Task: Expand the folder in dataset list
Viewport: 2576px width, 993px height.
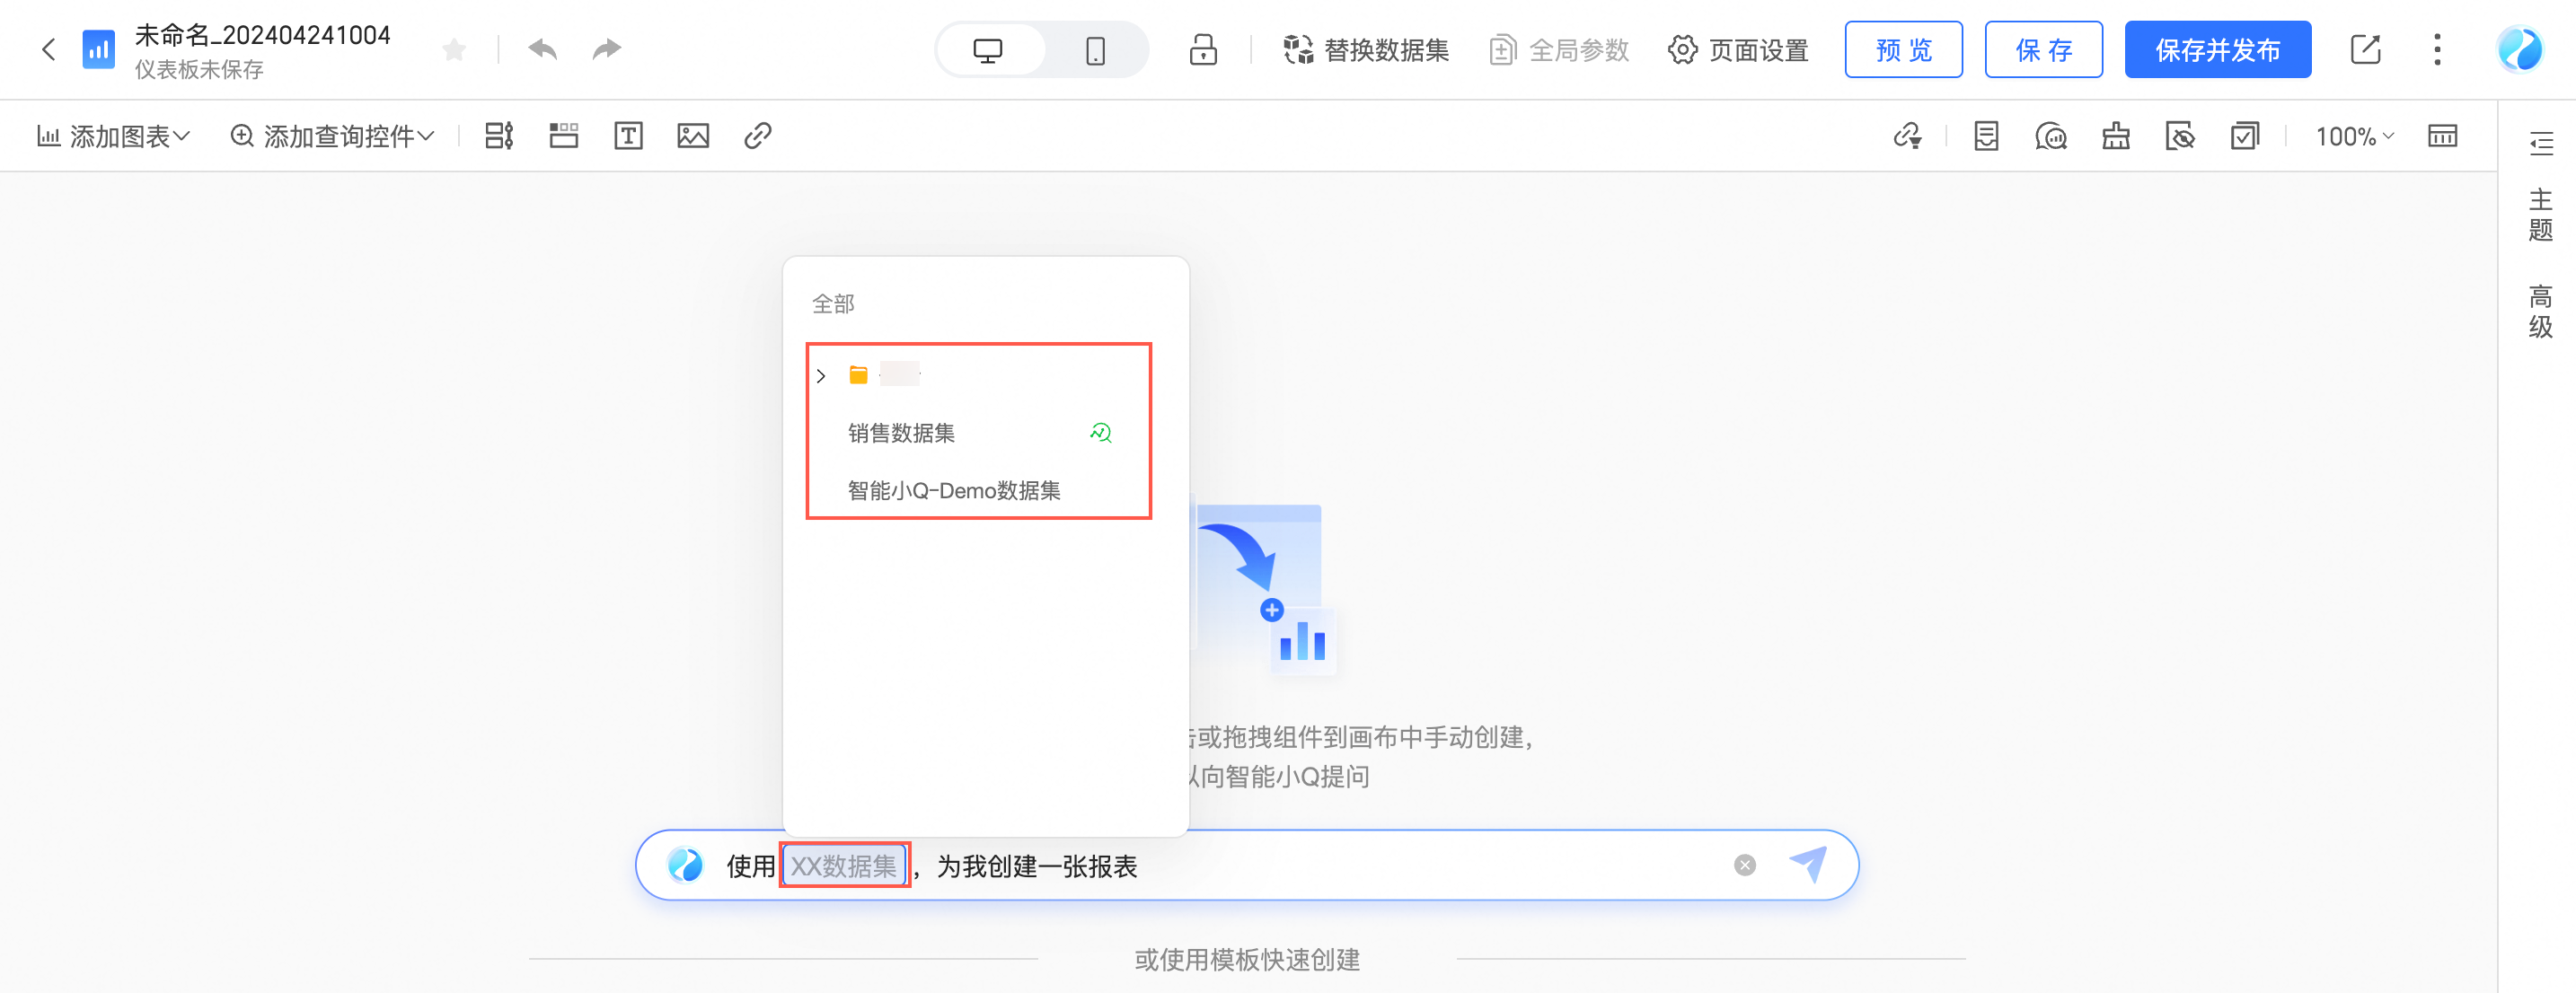Action: [x=821, y=376]
